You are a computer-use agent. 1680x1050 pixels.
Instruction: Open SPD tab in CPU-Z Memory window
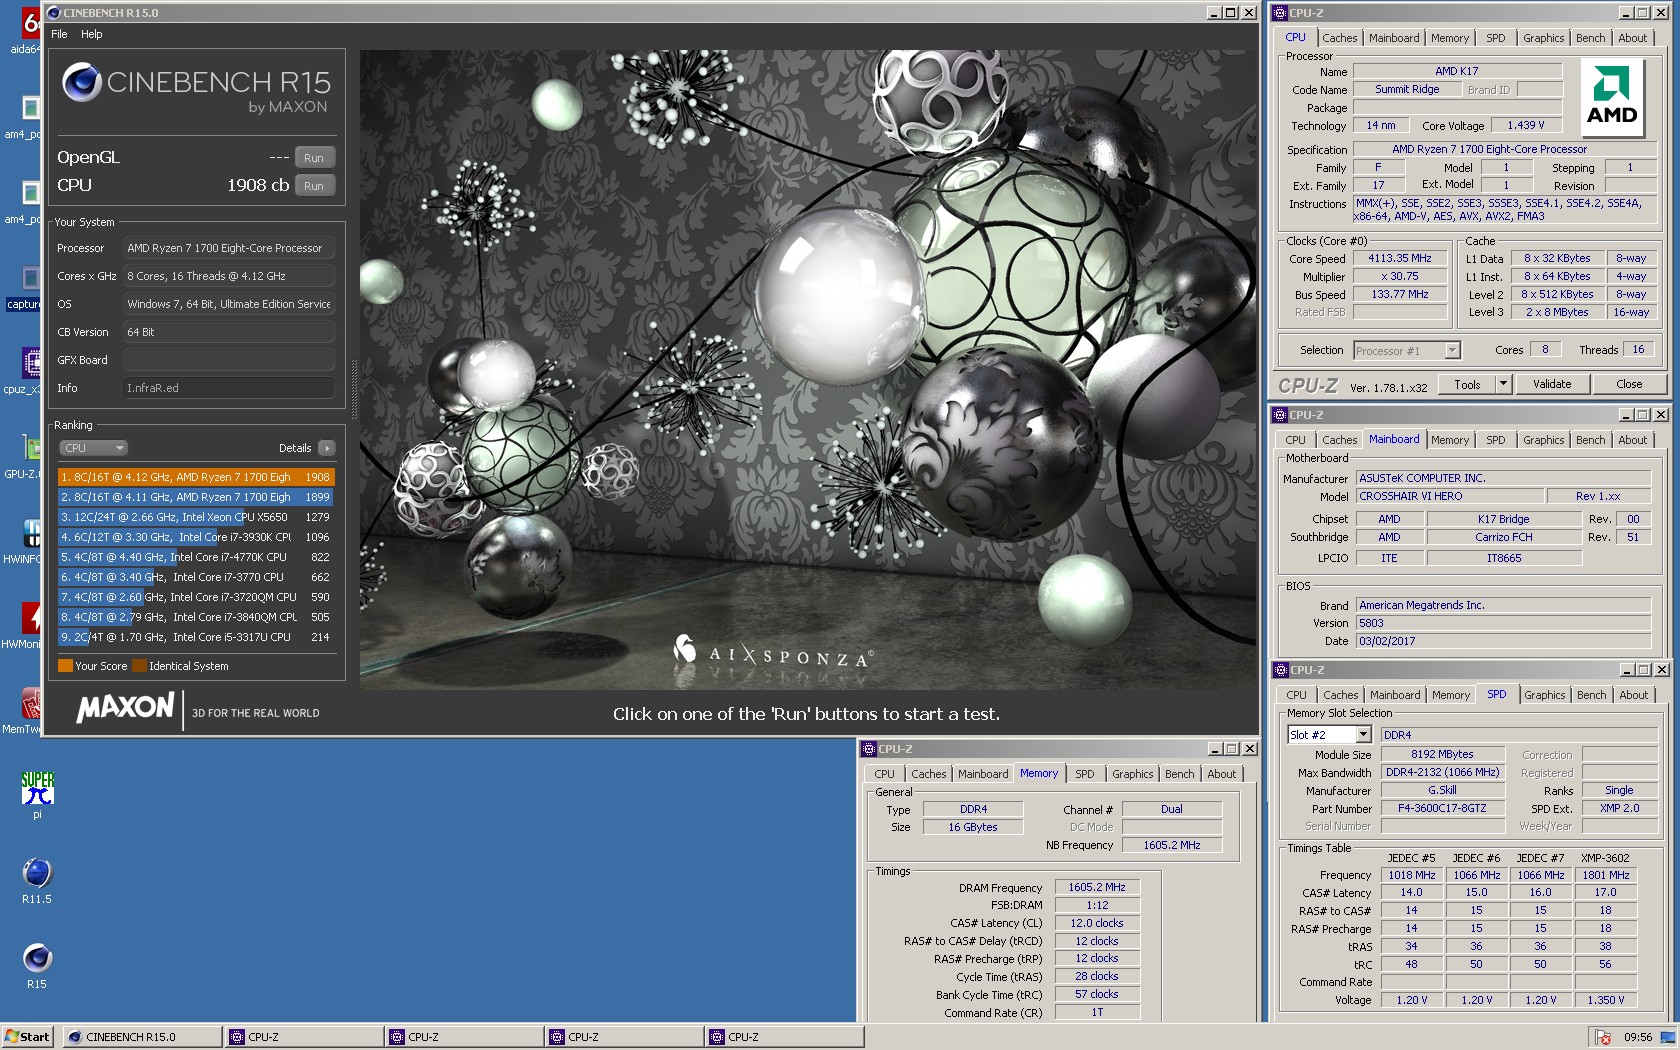click(1084, 774)
